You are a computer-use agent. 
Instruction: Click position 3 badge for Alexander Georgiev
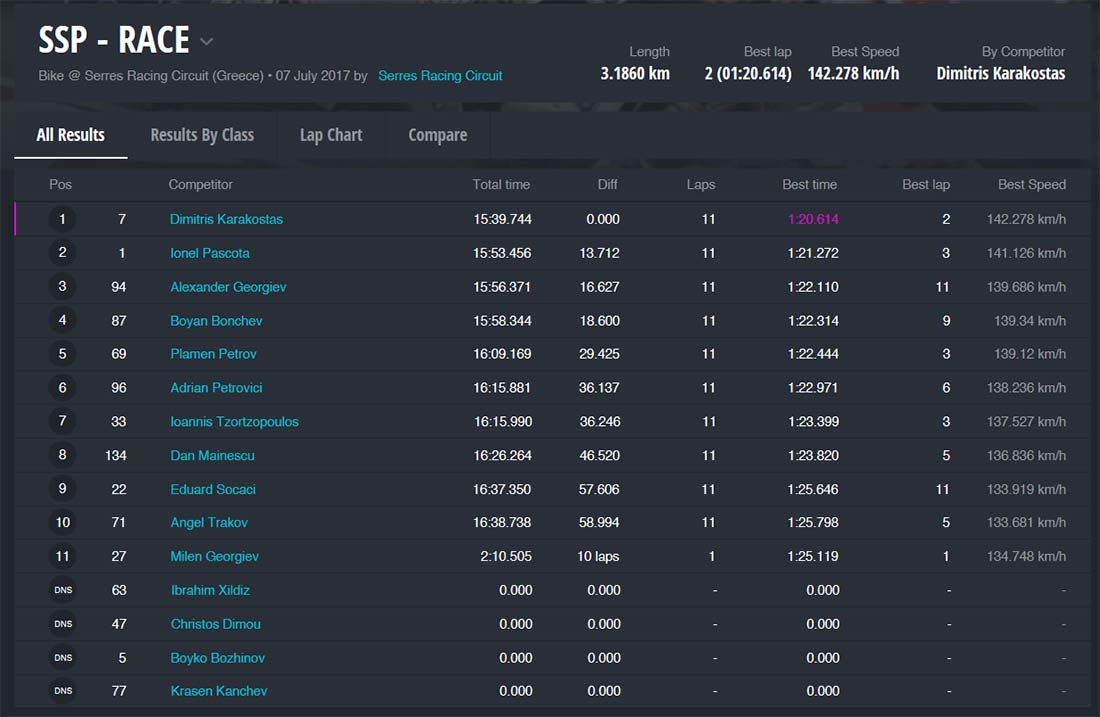point(62,287)
